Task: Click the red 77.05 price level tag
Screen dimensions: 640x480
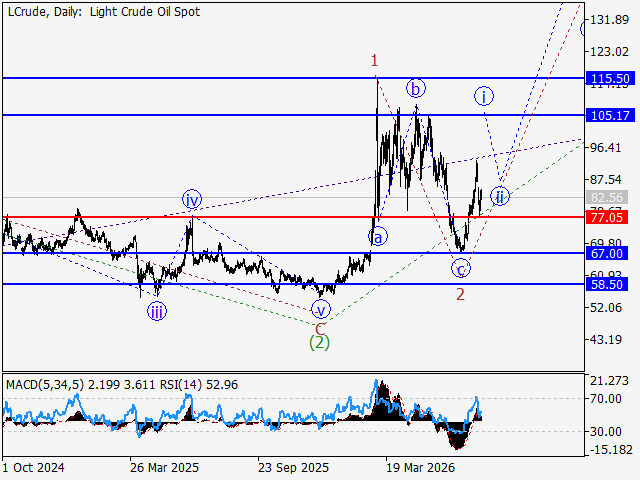Action: tap(607, 217)
